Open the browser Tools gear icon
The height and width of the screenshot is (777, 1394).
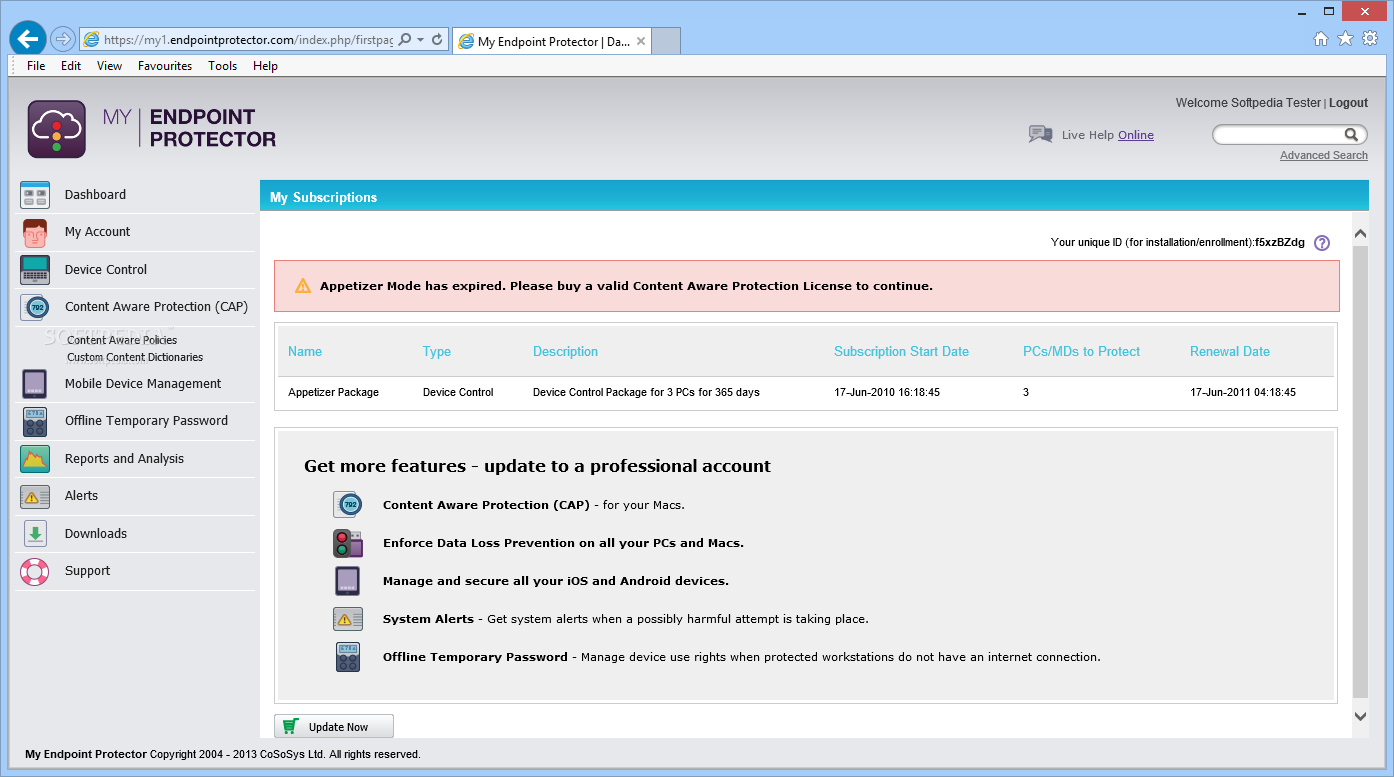pyautogui.click(x=1370, y=39)
